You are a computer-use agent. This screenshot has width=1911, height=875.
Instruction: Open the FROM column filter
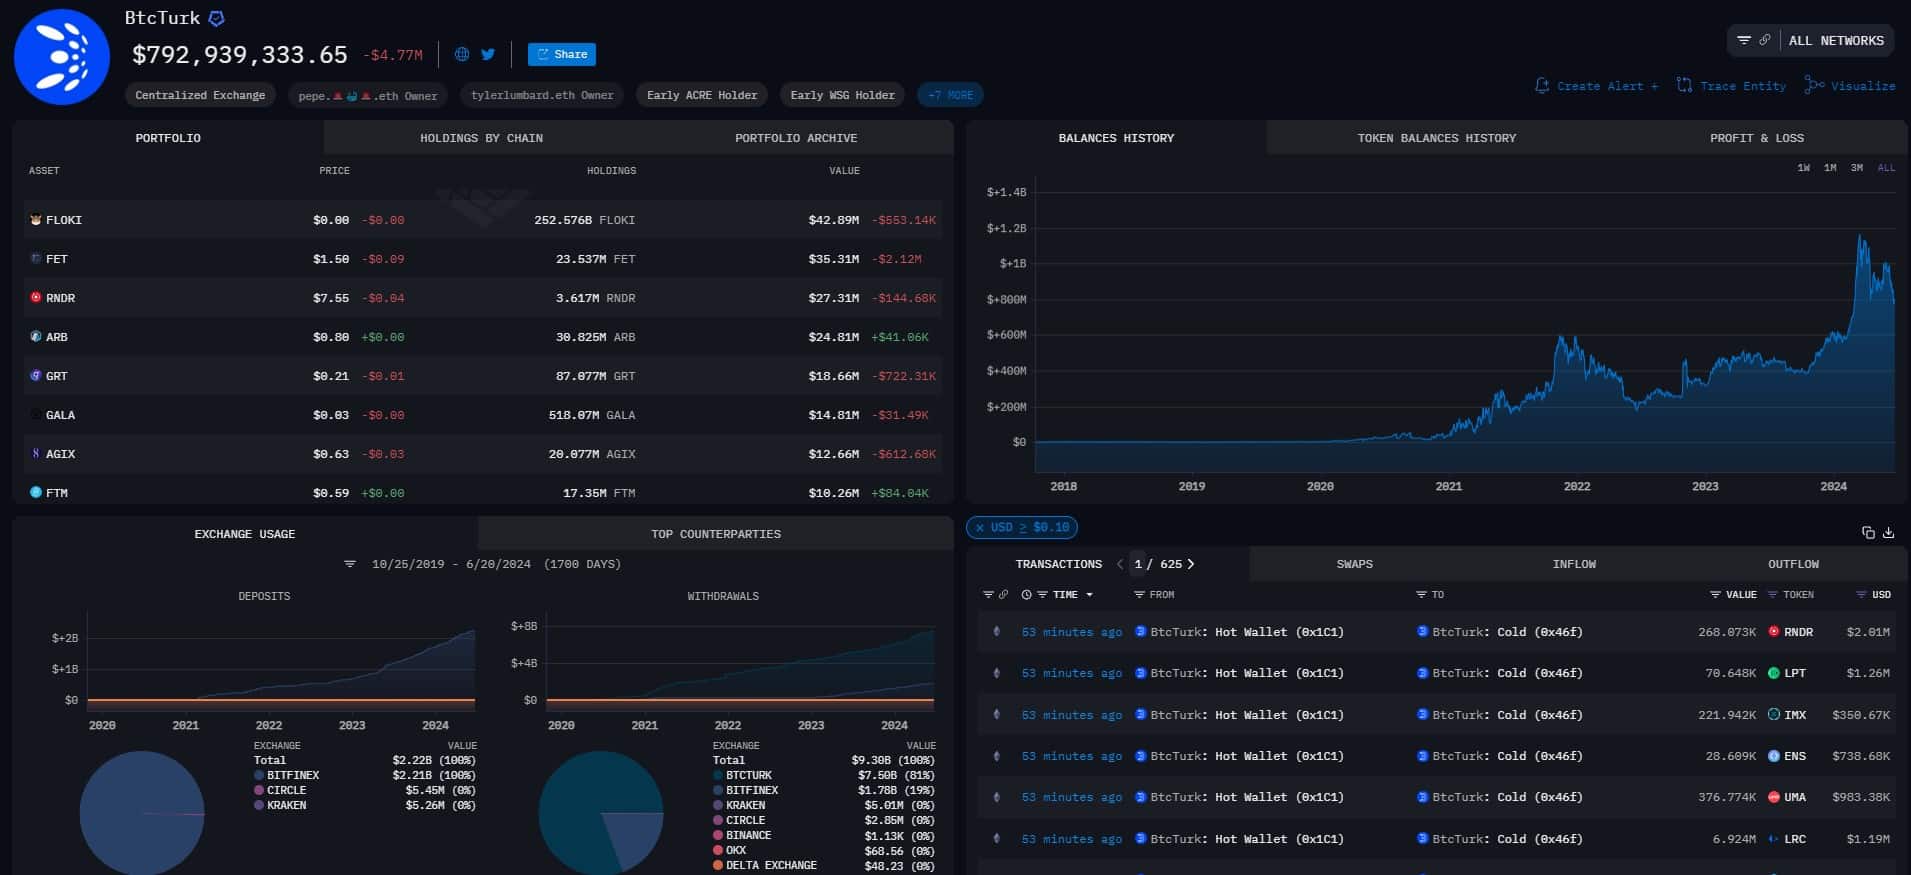click(1139, 595)
